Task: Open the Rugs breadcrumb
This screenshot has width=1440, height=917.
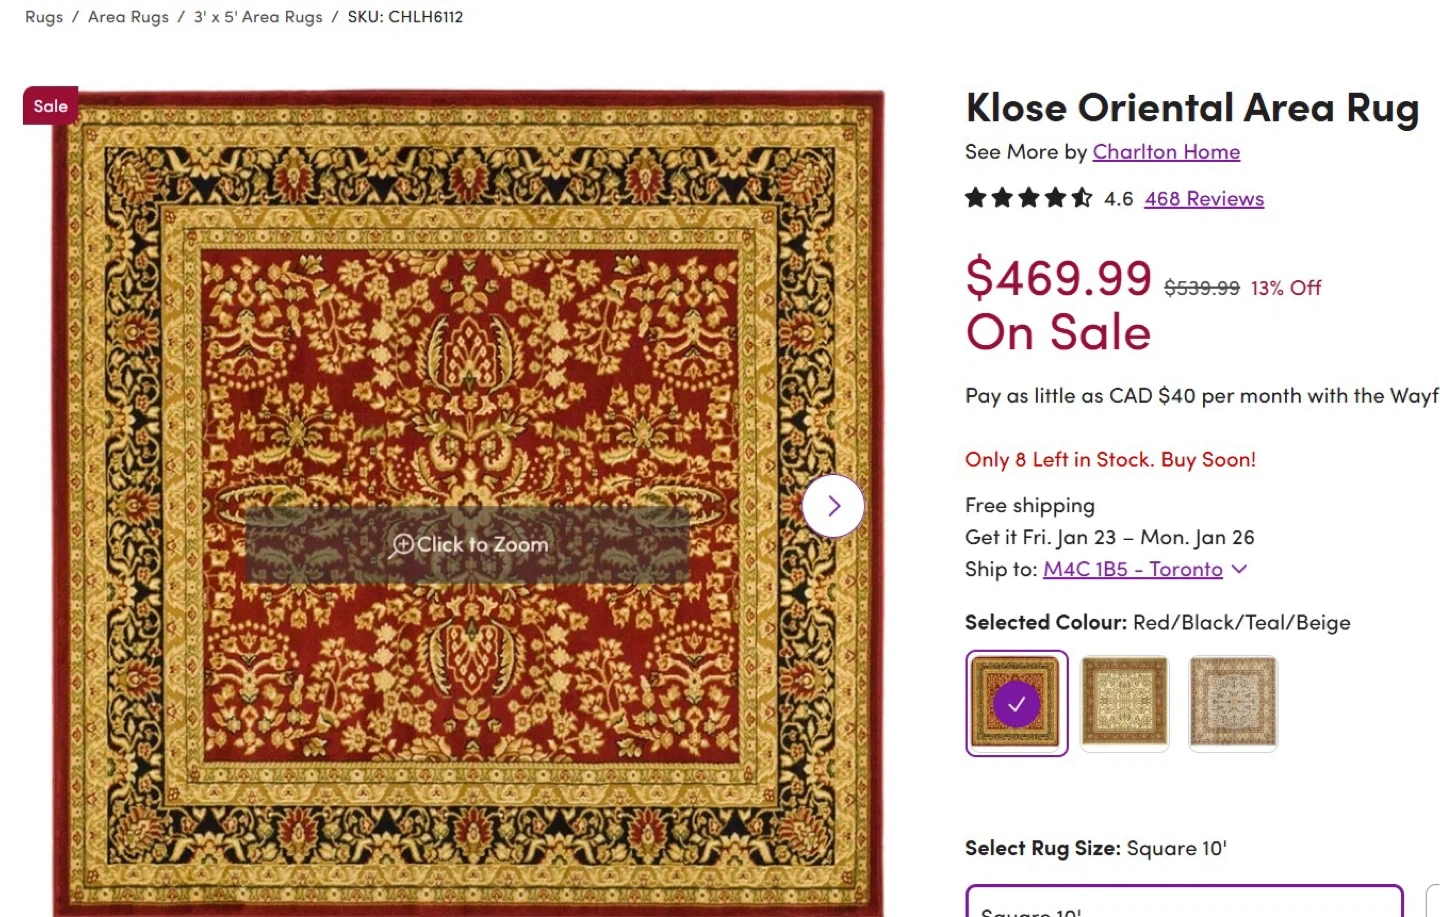Action: [x=44, y=17]
